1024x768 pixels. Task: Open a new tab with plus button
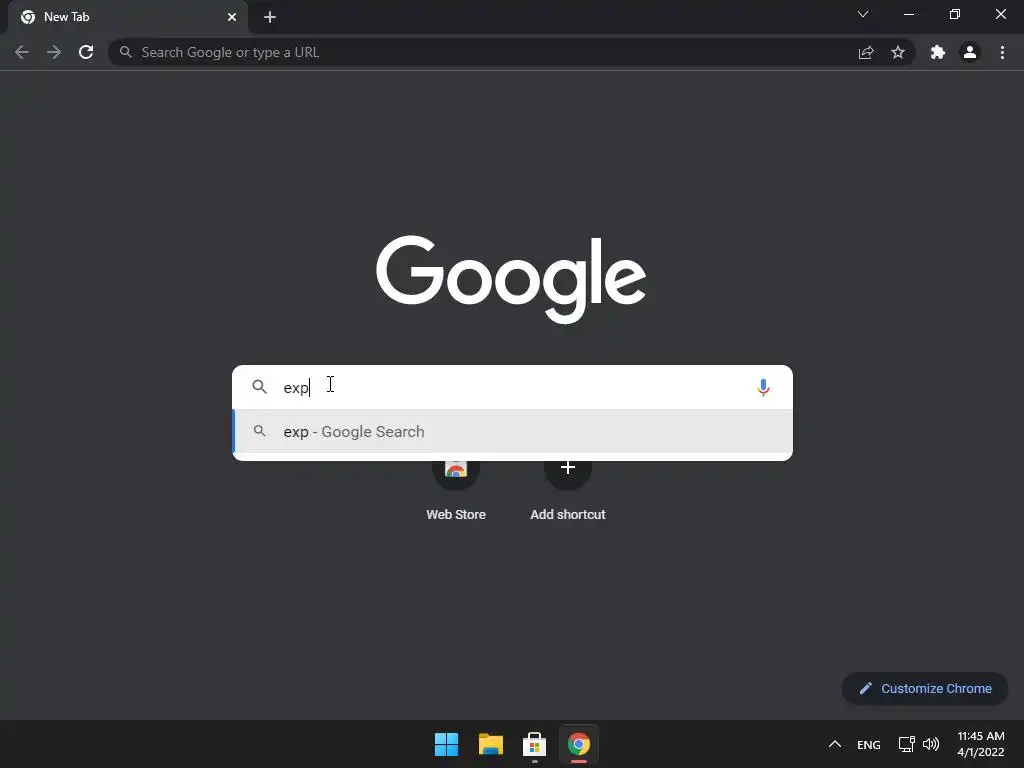(x=270, y=17)
